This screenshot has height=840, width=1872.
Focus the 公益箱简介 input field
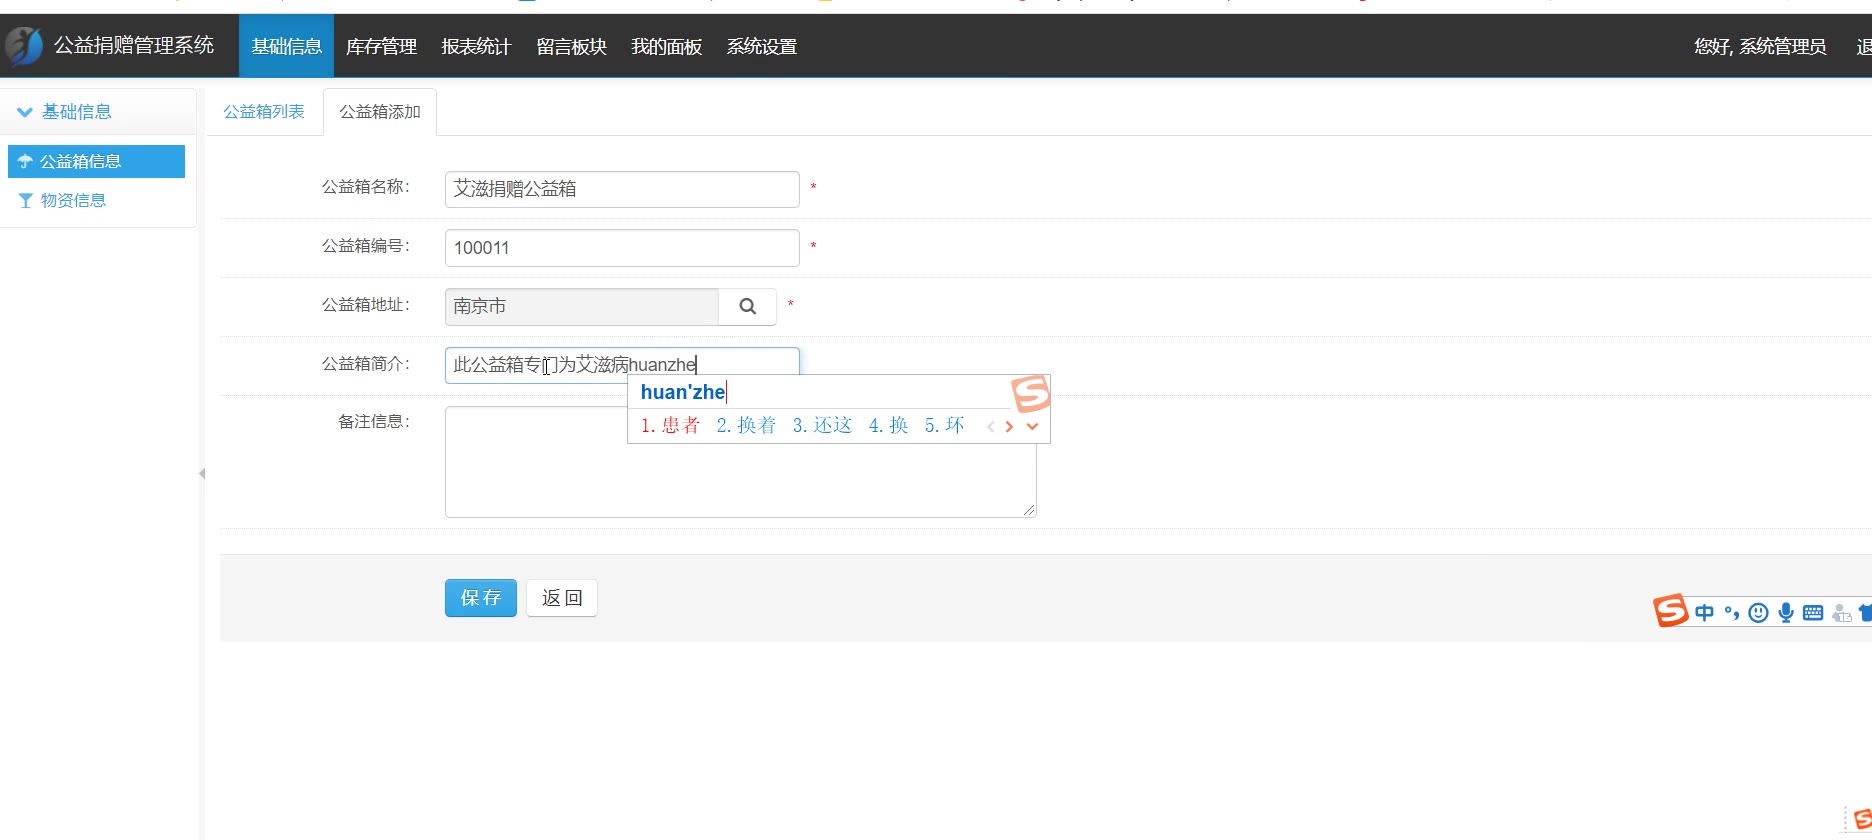(x=622, y=365)
